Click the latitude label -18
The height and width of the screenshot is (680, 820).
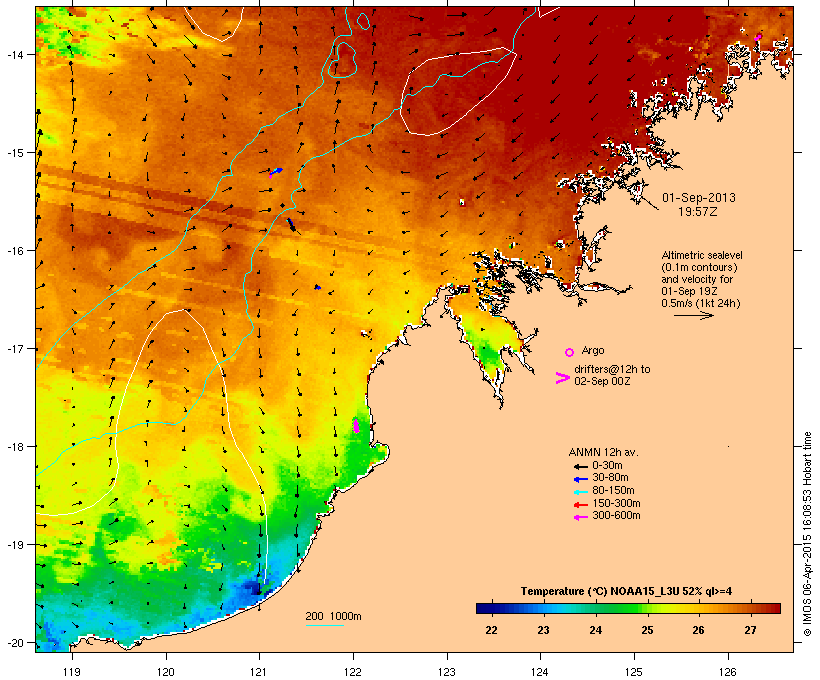[15, 447]
